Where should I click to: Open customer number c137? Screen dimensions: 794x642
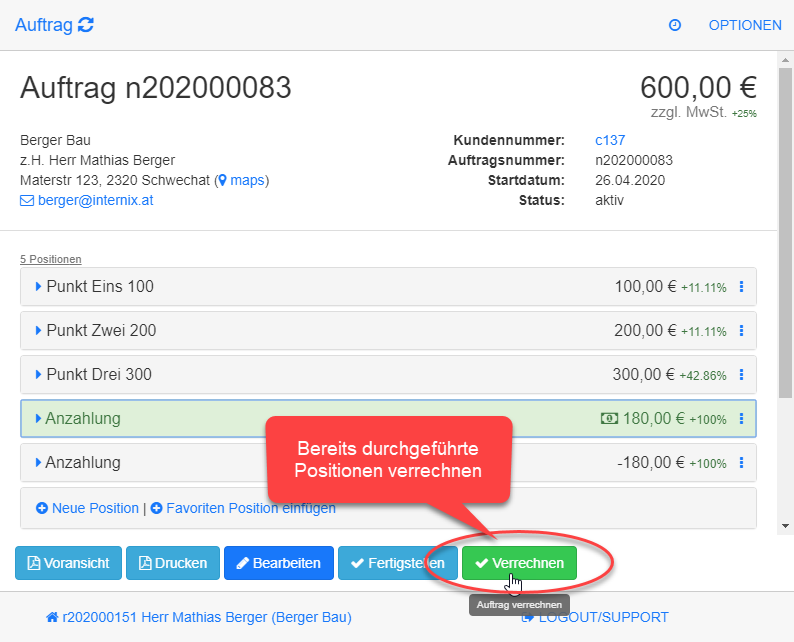(x=610, y=140)
